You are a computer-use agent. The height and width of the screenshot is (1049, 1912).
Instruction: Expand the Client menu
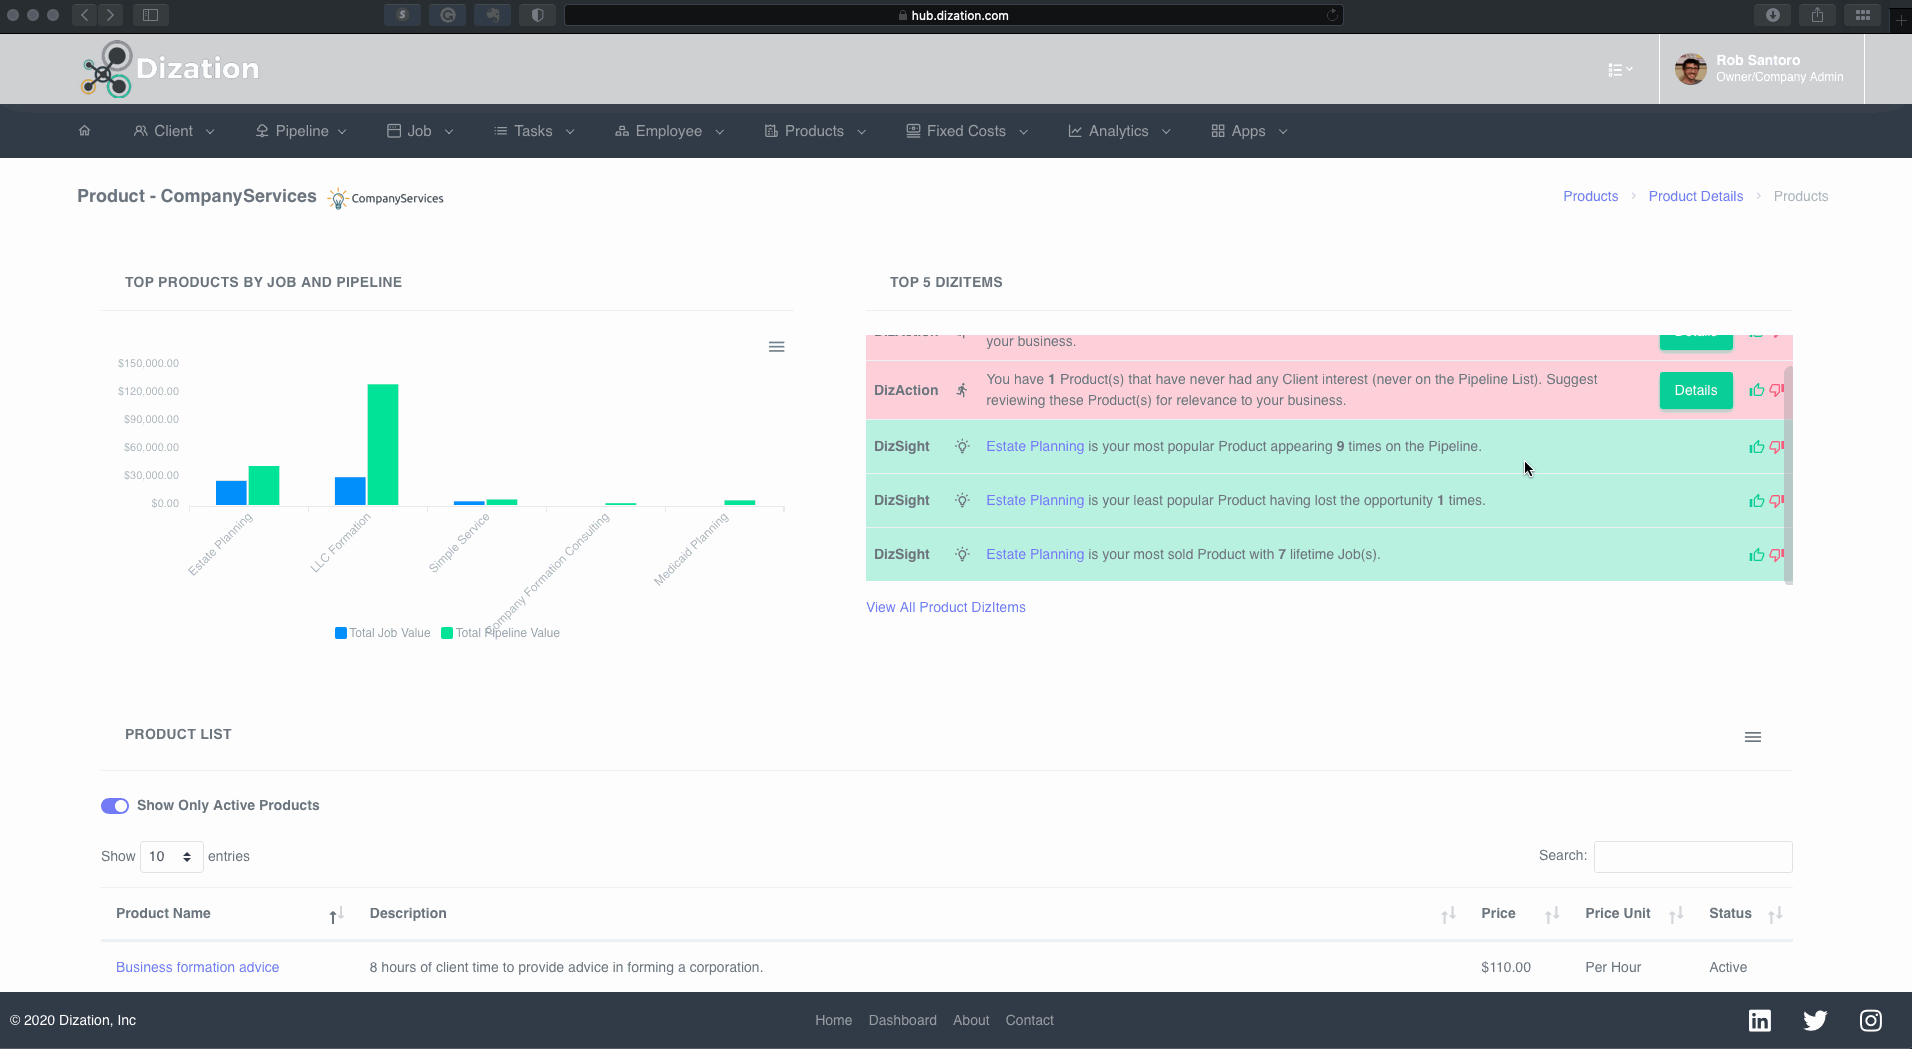(x=174, y=131)
